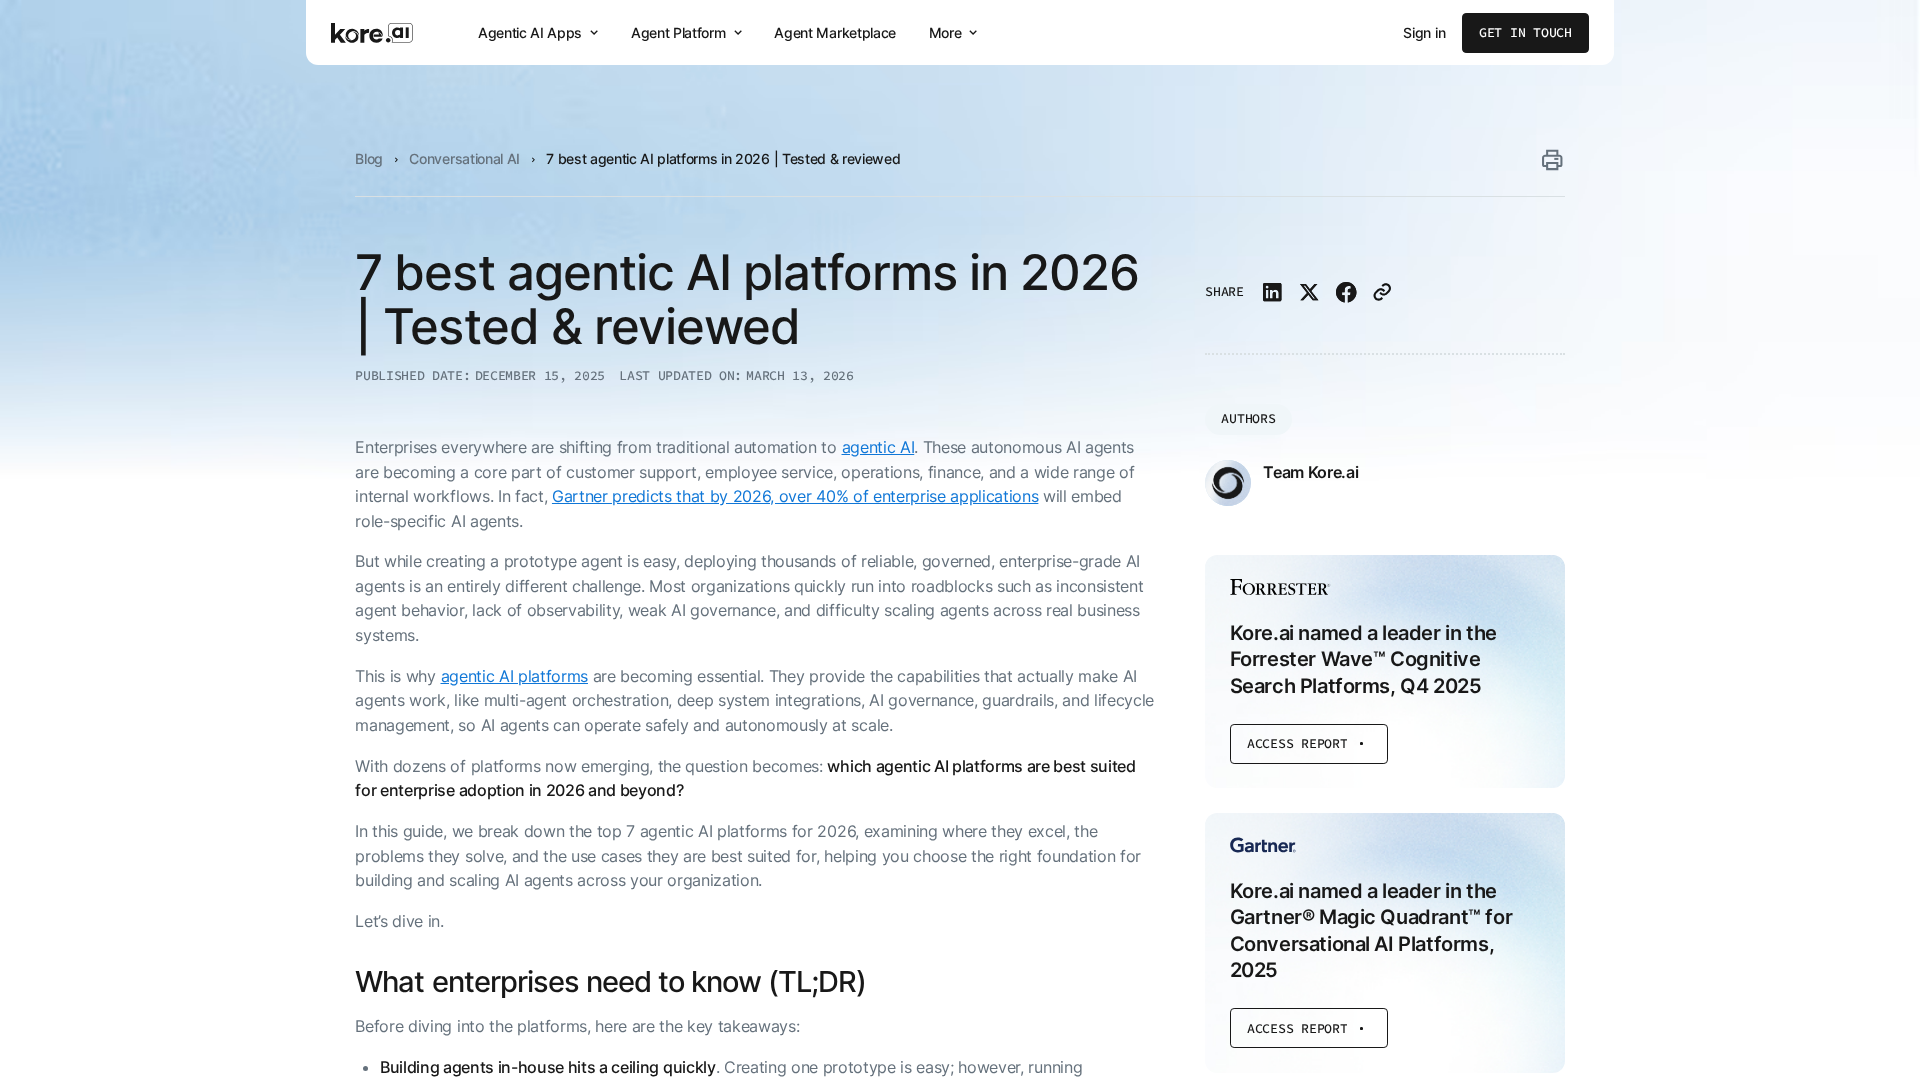Open agentic AI platforms inline link
Screen dimensions: 1920x1080
pos(514,677)
